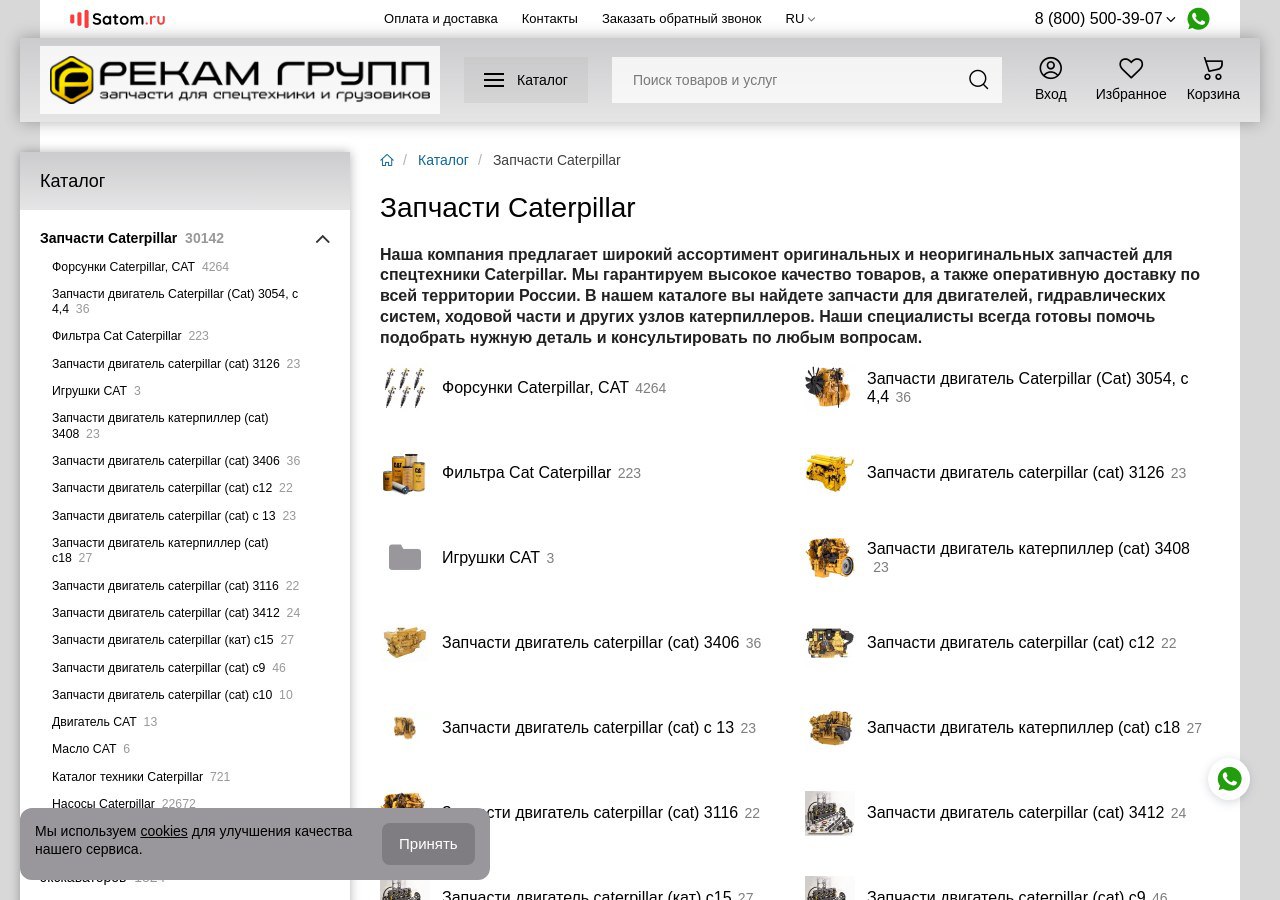Image resolution: width=1280 pixels, height=900 pixels.
Task: Open Оплата и доставка page
Action: pos(441,19)
